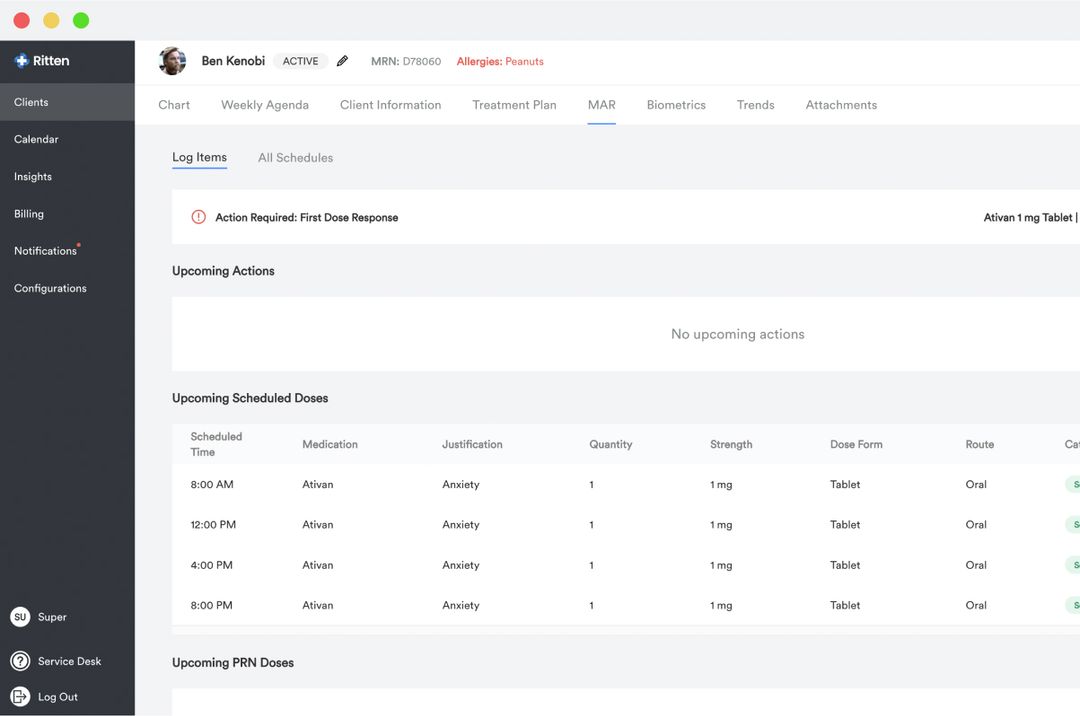Click the ACTIVE status badge
The image size is (1080, 716).
pos(300,60)
